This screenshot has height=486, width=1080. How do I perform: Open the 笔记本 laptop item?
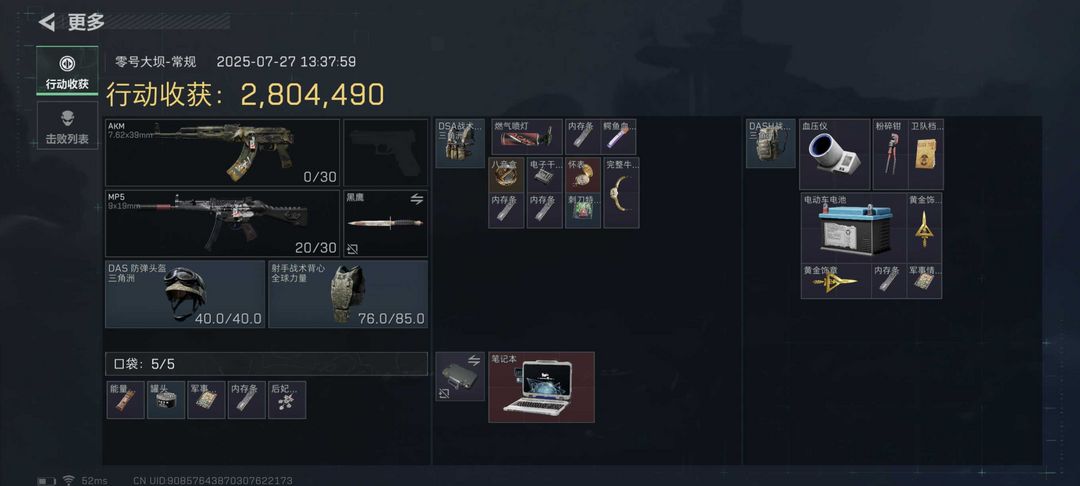[541, 388]
